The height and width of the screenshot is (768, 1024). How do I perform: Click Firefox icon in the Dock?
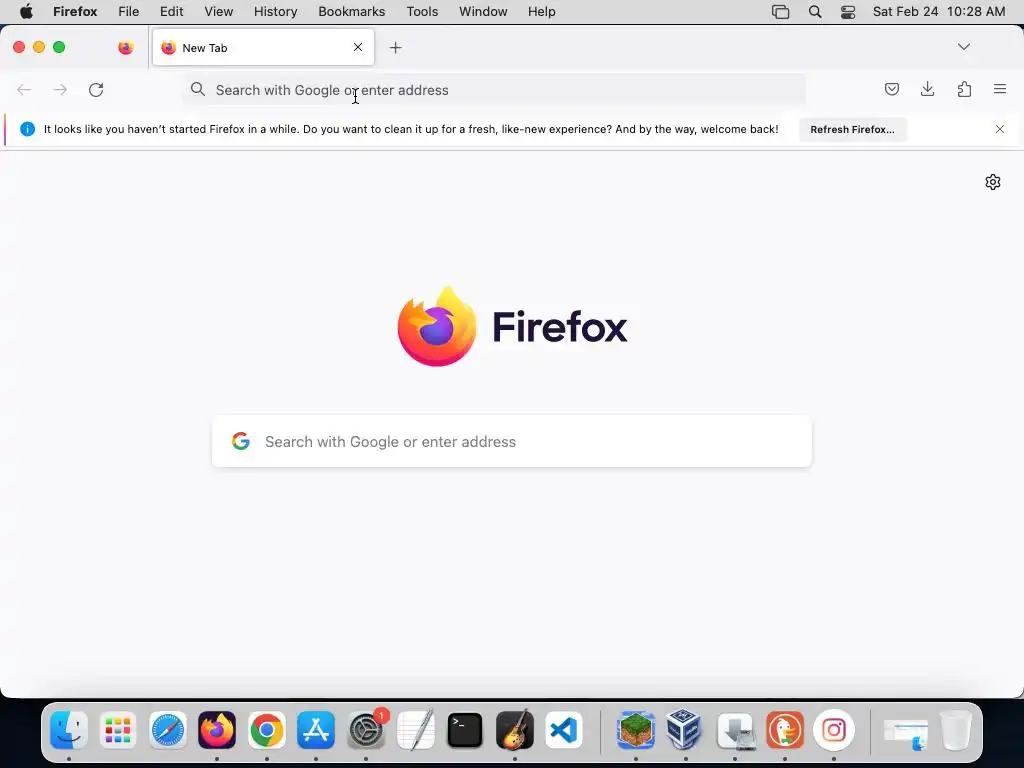[x=217, y=729]
